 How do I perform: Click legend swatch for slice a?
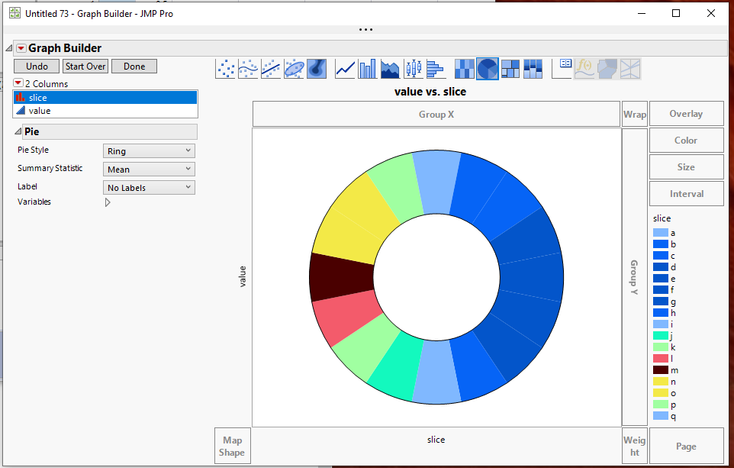tap(661, 233)
